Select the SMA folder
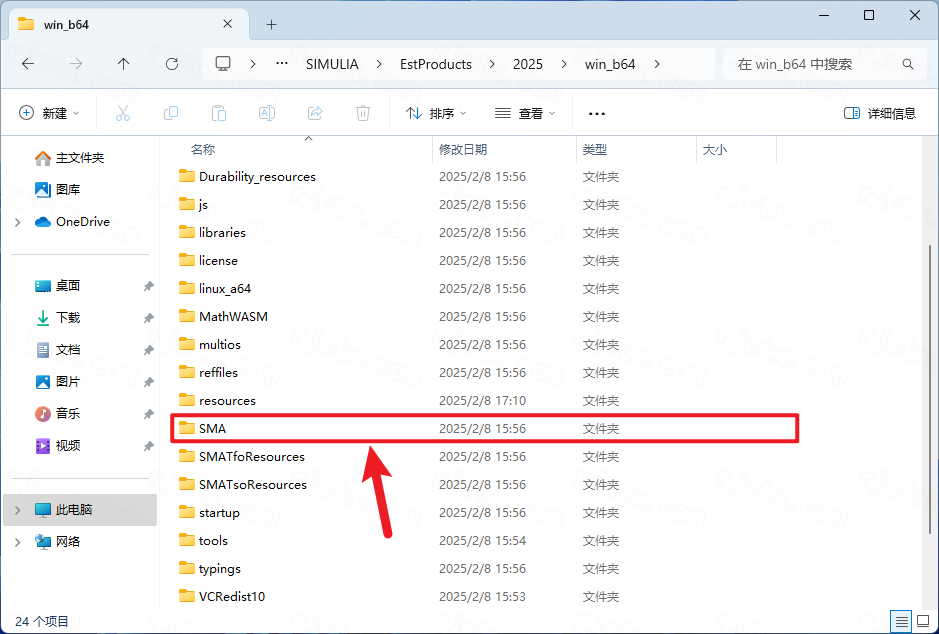Image resolution: width=939 pixels, height=634 pixels. pos(484,429)
